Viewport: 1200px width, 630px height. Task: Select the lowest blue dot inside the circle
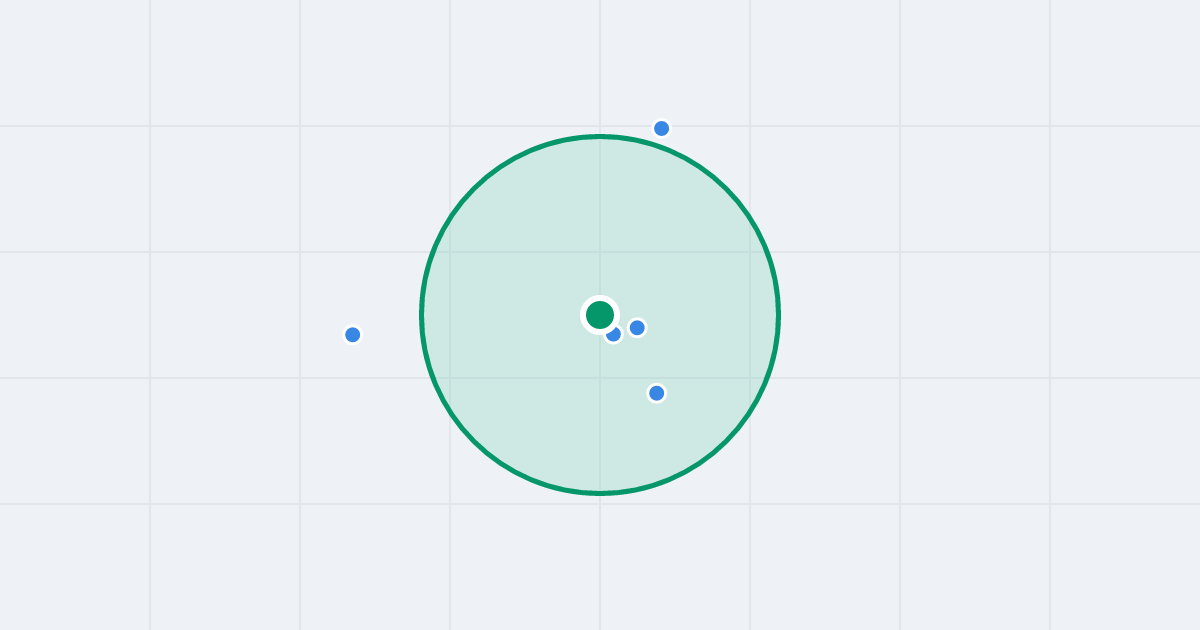tap(656, 393)
